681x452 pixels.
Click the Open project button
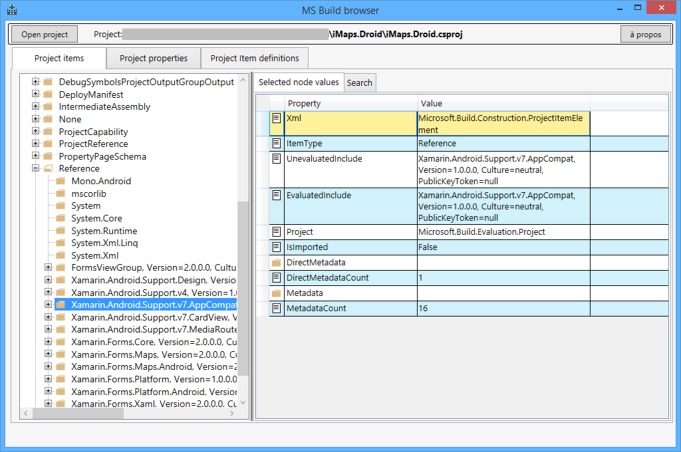click(44, 34)
